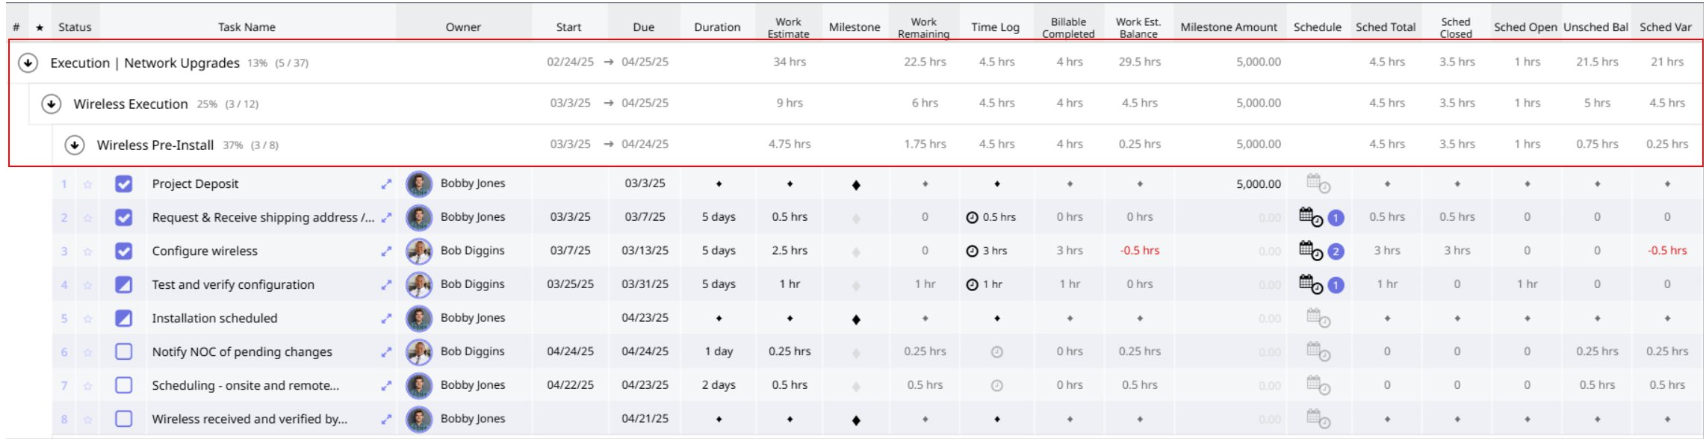The image size is (1704, 440).
Task: Sort by the Due column header
Action: point(643,28)
